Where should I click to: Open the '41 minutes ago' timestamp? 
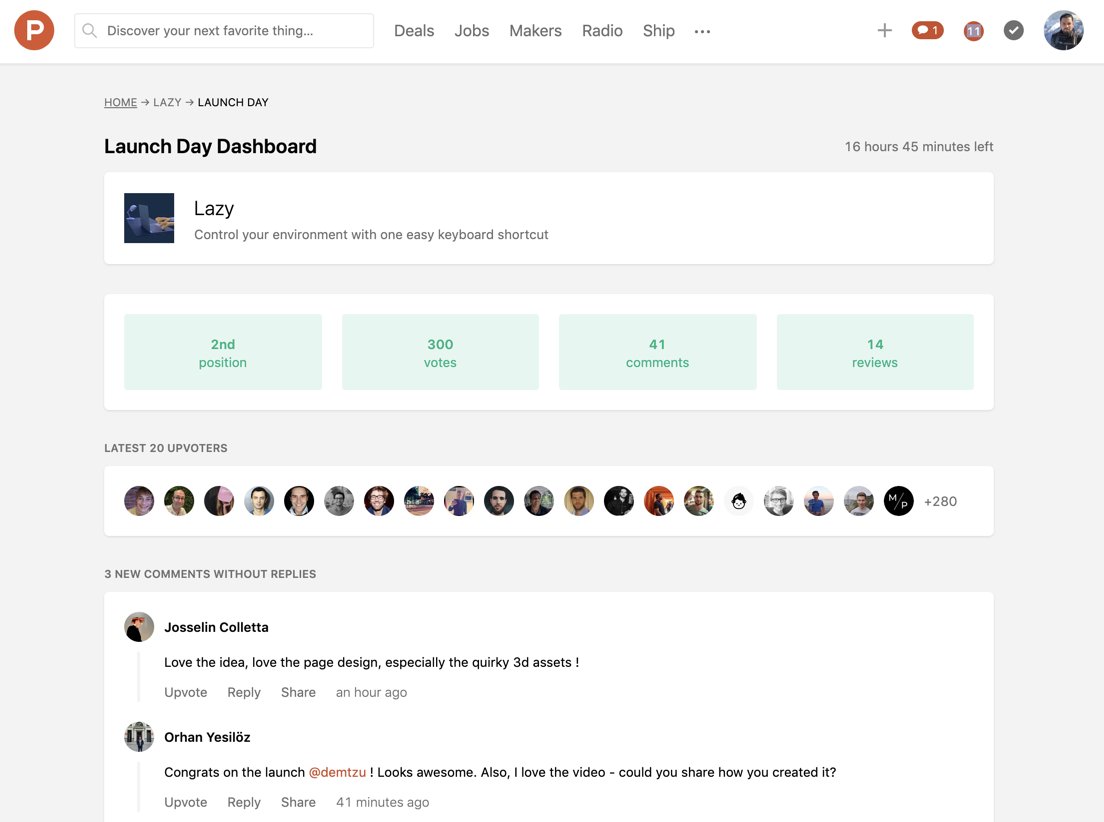click(382, 802)
